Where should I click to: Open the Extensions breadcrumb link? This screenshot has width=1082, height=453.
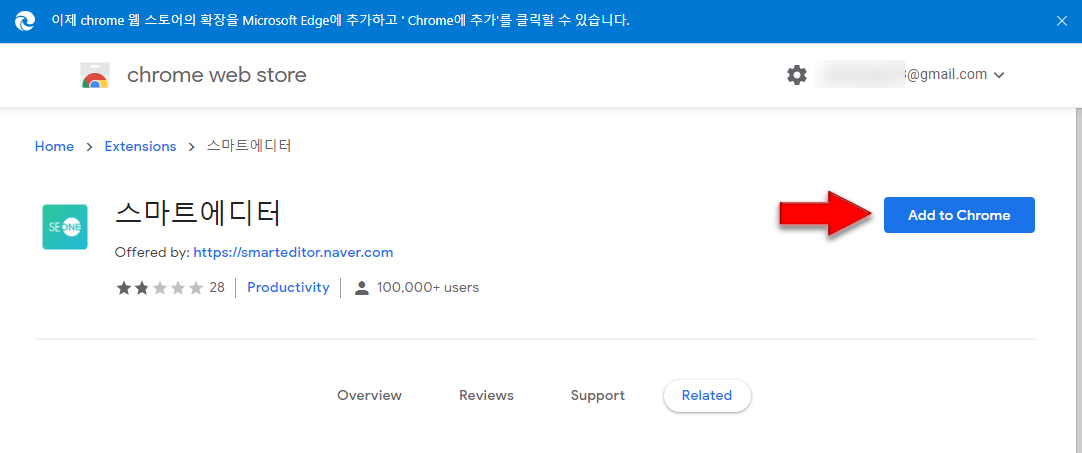click(x=141, y=146)
